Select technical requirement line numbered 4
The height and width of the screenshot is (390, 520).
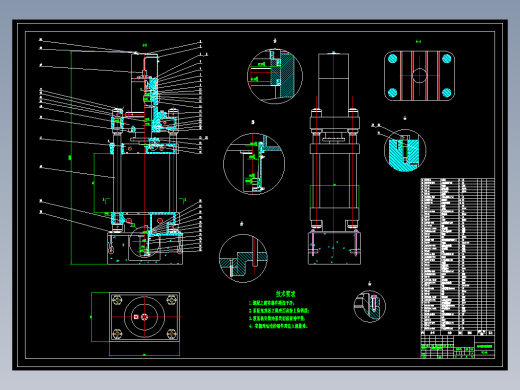pos(278,326)
